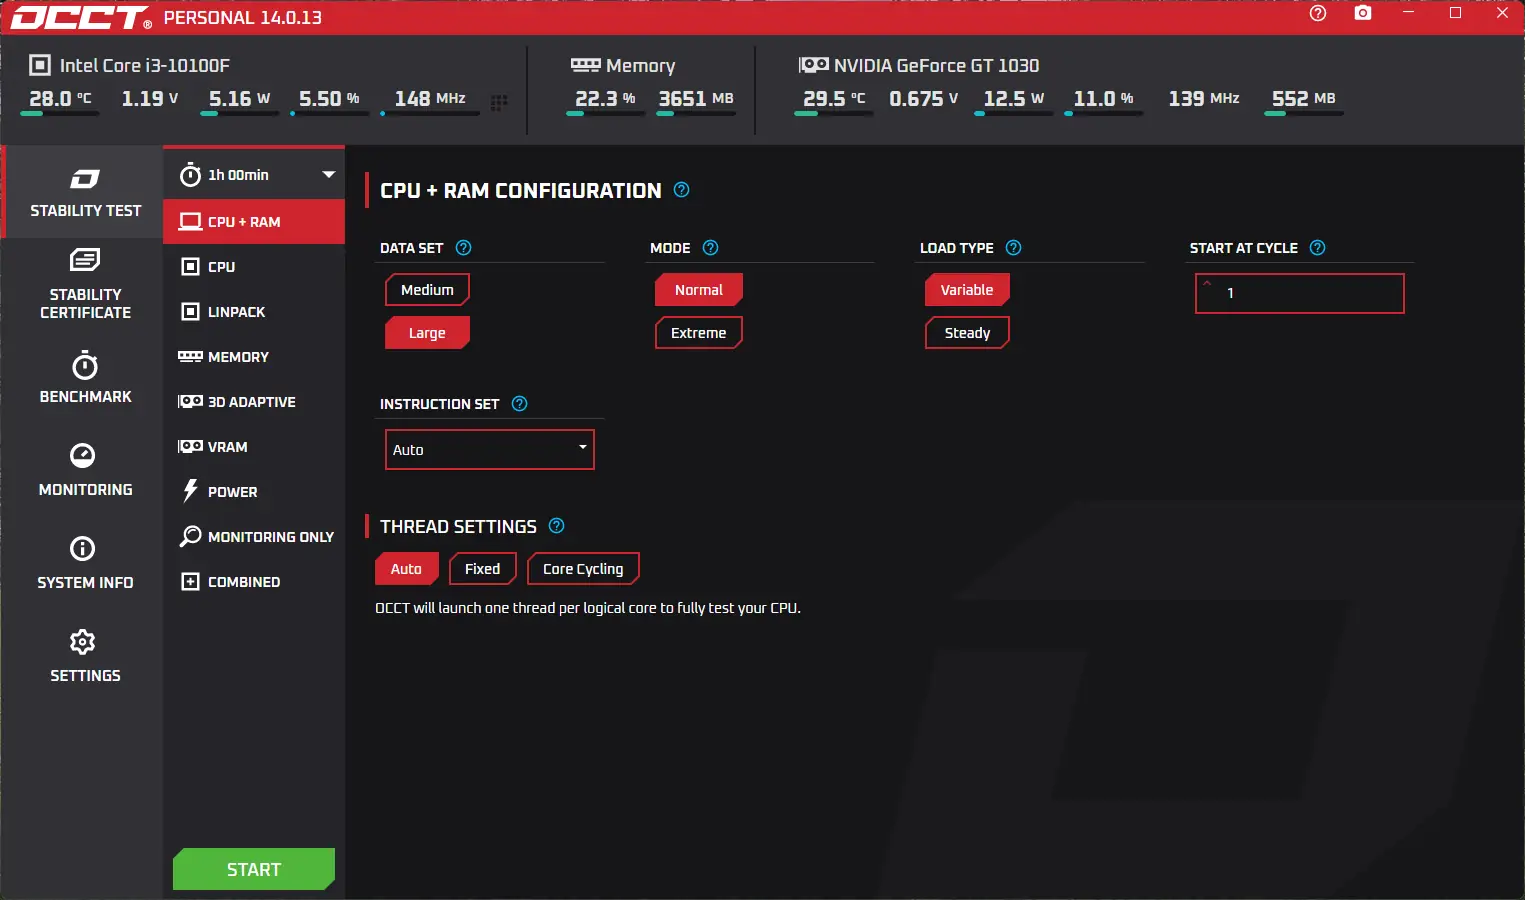Image resolution: width=1525 pixels, height=900 pixels.
Task: Open the help question mark in title bar
Action: (x=1318, y=13)
